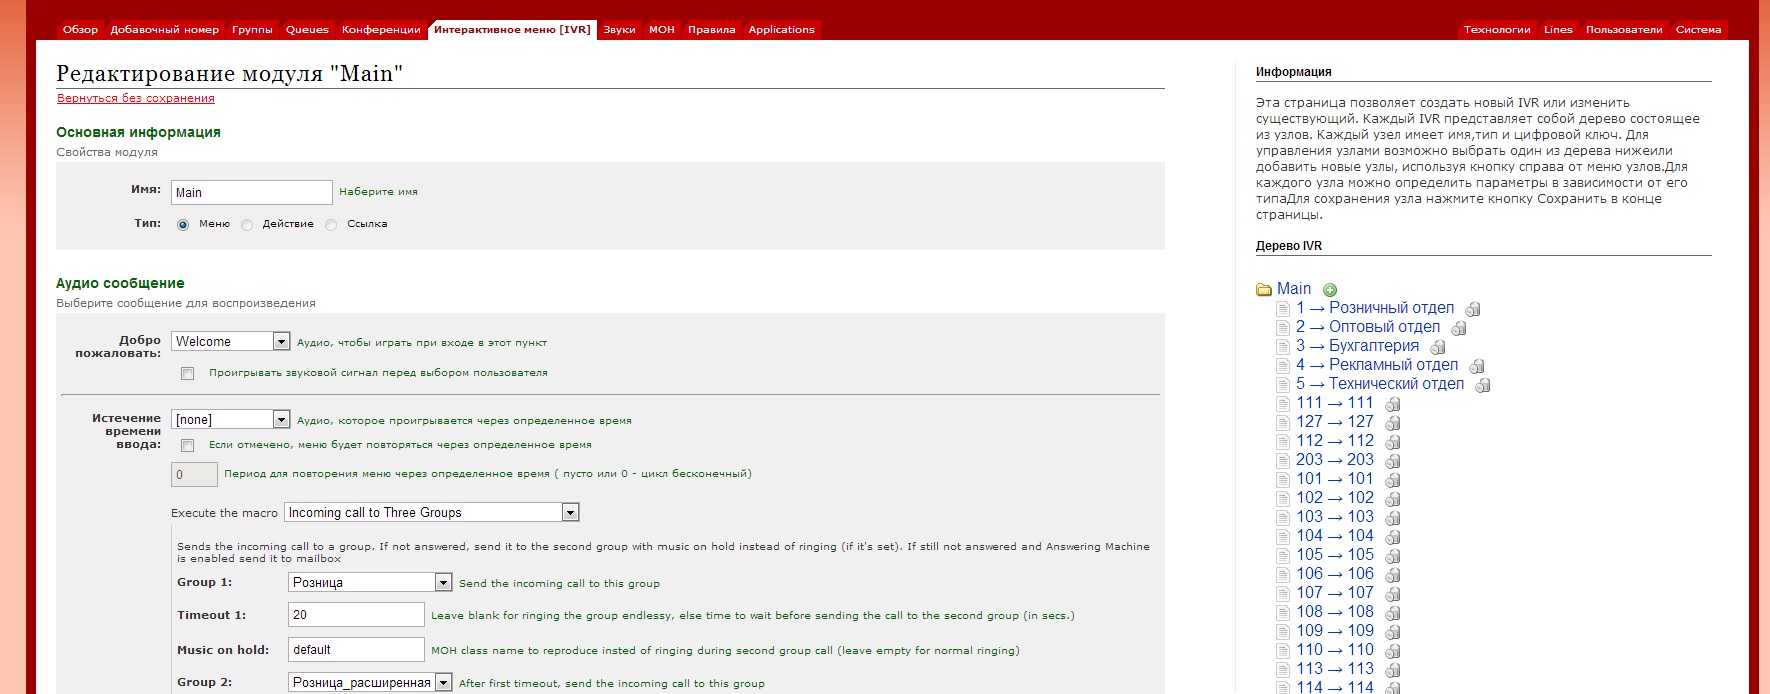Select the Ссылка type radio button

tap(331, 225)
